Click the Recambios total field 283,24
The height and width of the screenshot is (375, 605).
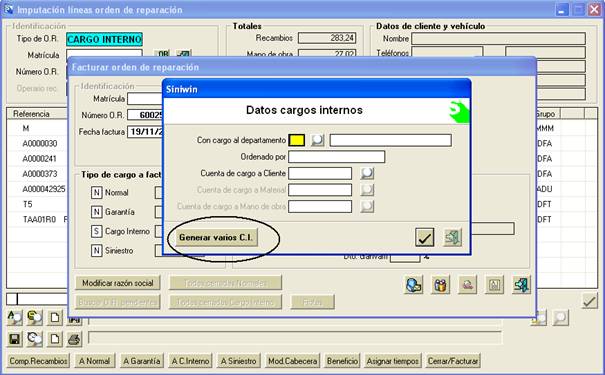(x=327, y=38)
